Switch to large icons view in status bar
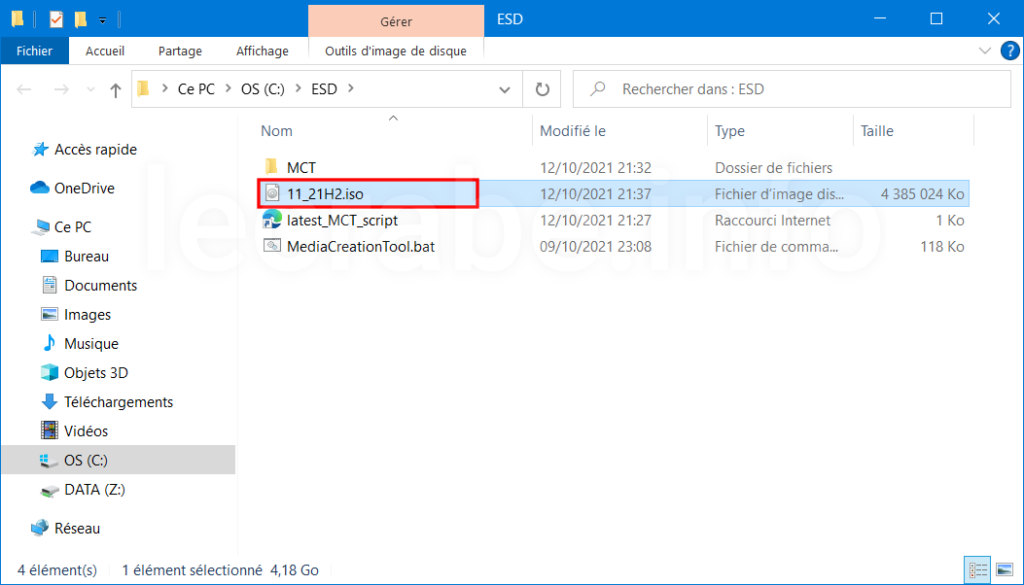Image resolution: width=1024 pixels, height=585 pixels. (1004, 570)
